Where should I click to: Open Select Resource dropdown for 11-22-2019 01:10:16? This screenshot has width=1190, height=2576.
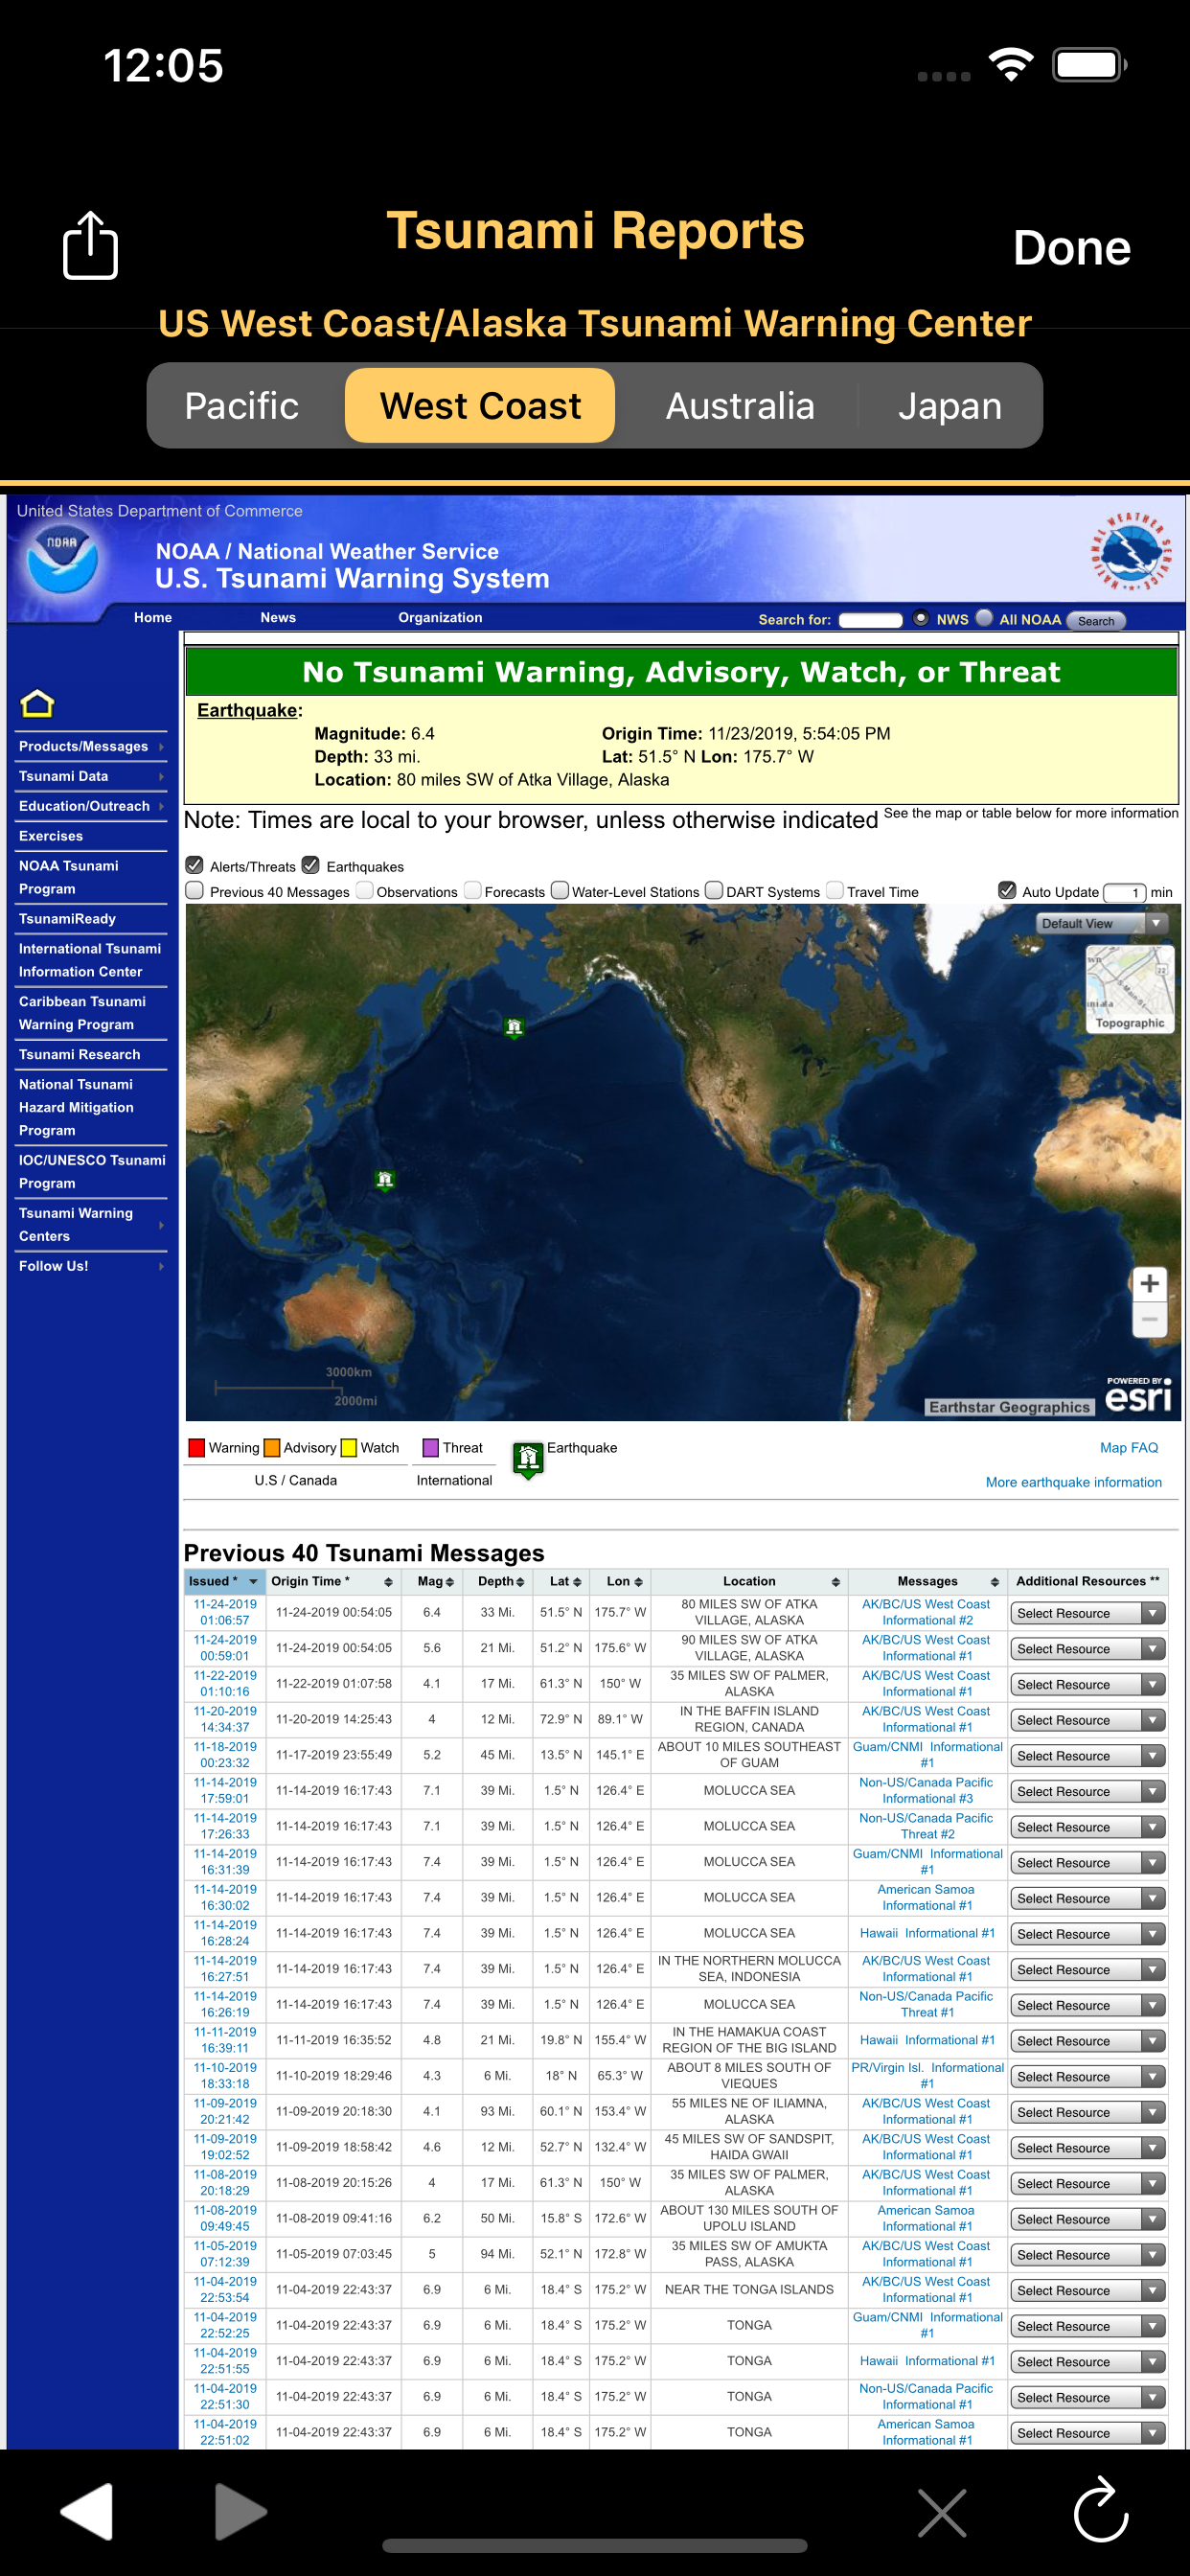tap(1087, 1684)
